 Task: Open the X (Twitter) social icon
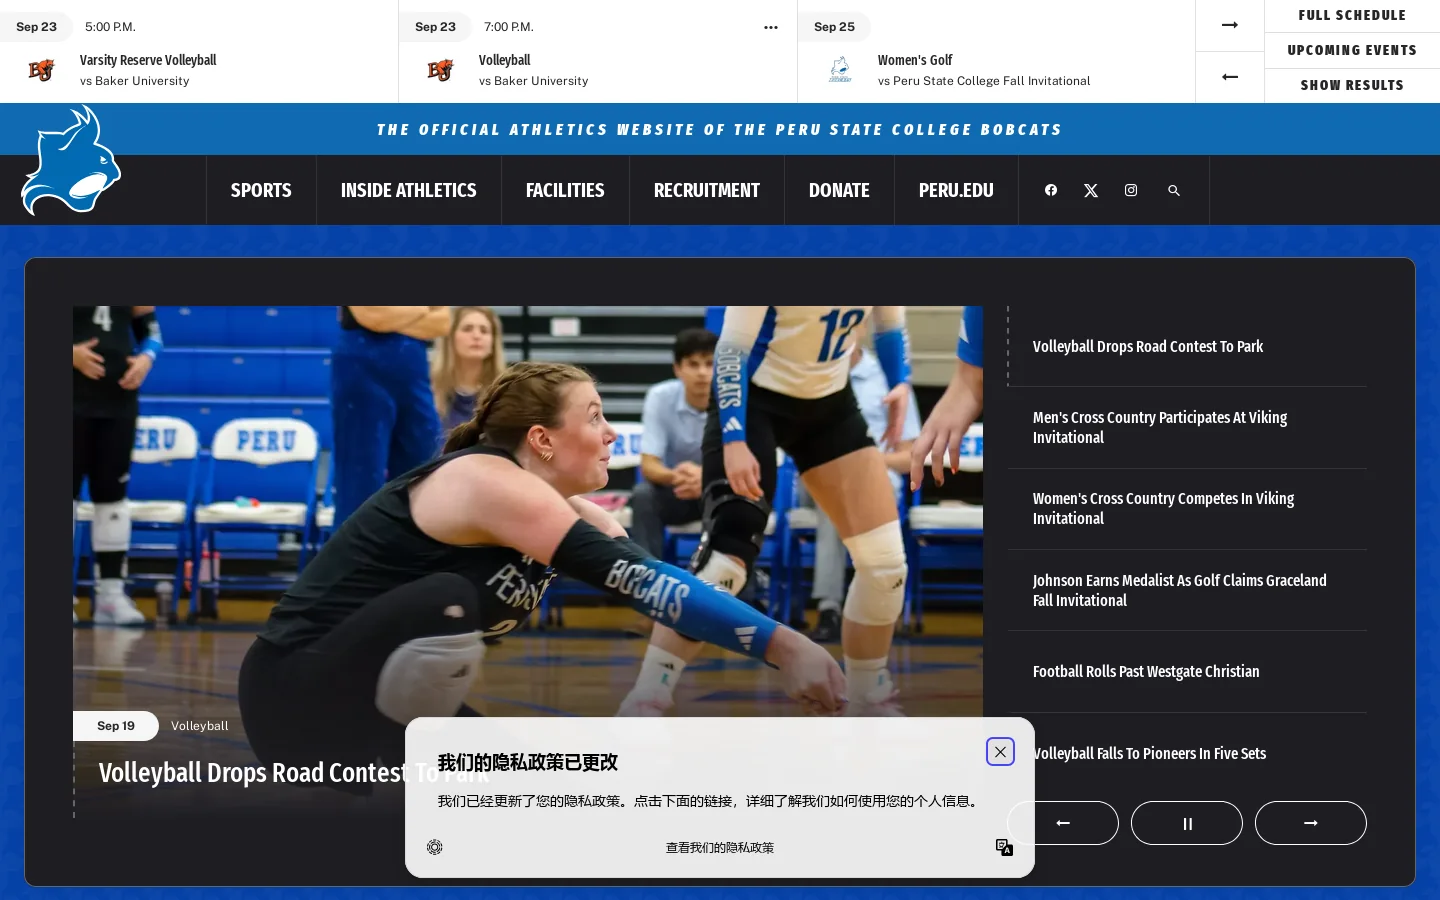(1091, 190)
